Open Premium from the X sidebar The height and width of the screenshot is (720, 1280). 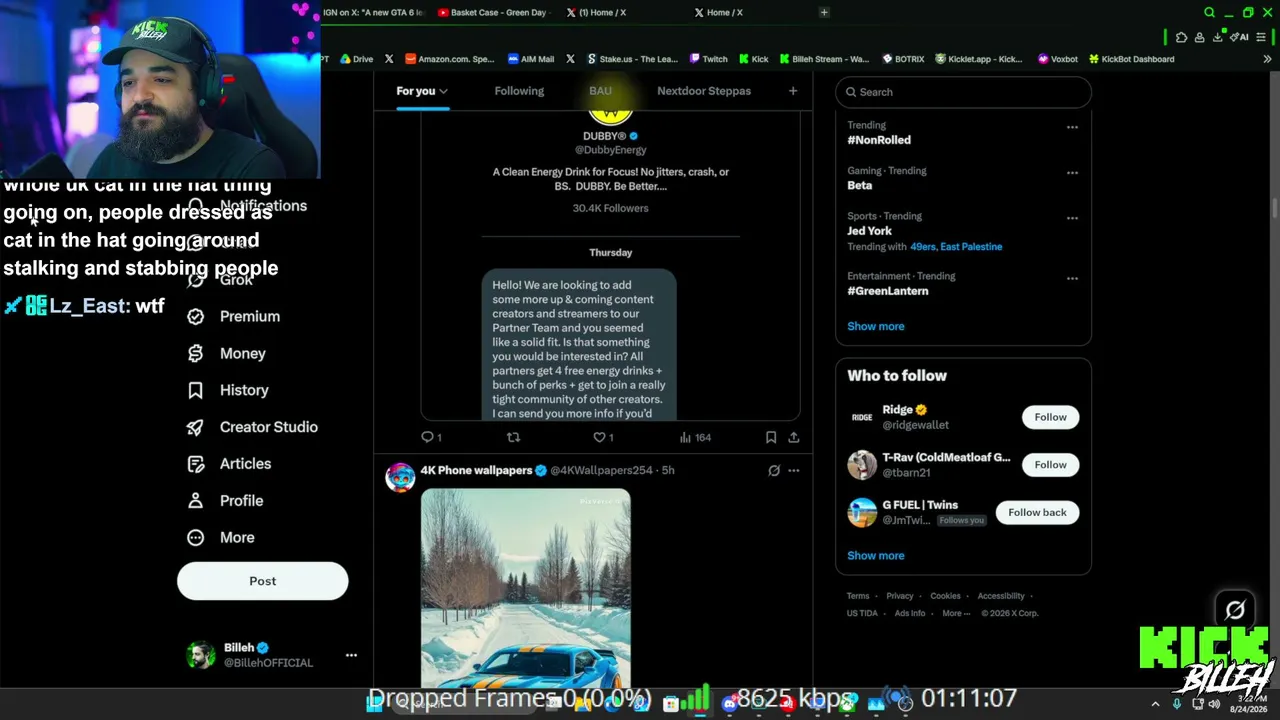click(233, 316)
